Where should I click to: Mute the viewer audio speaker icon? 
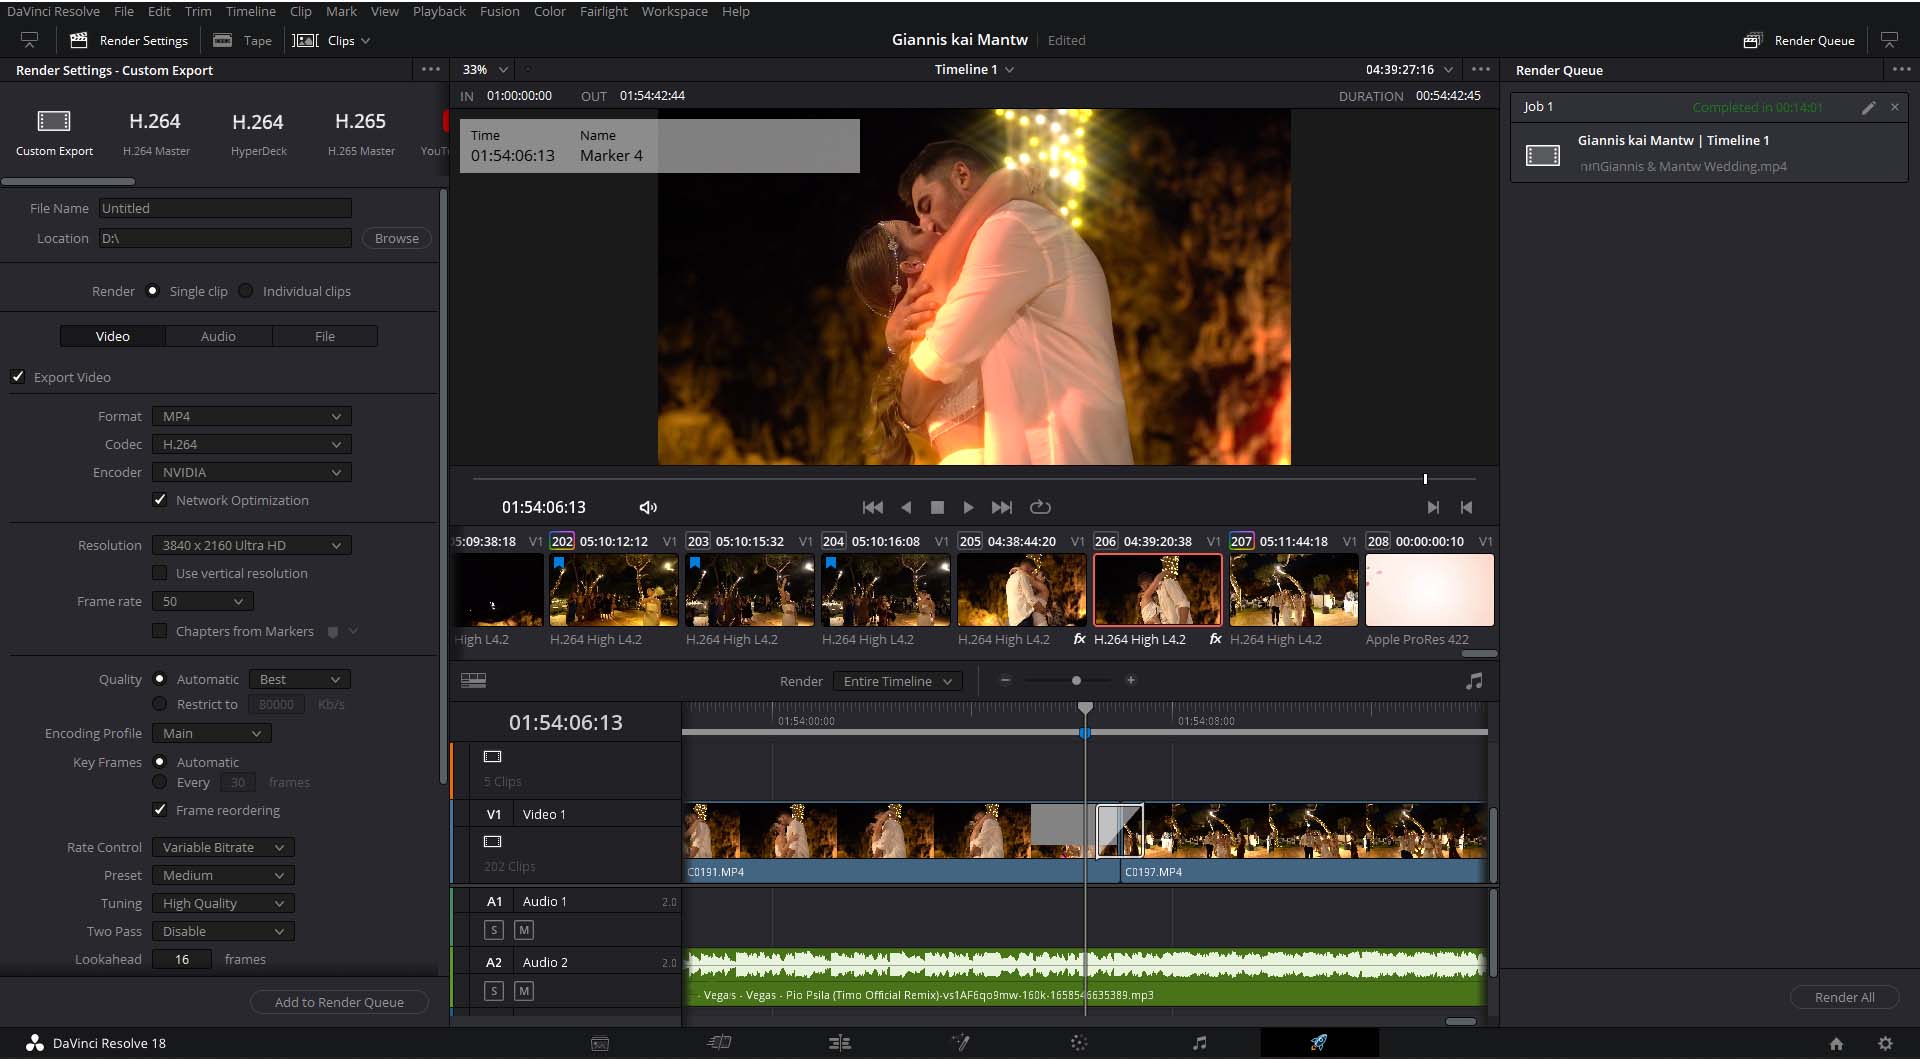point(648,507)
